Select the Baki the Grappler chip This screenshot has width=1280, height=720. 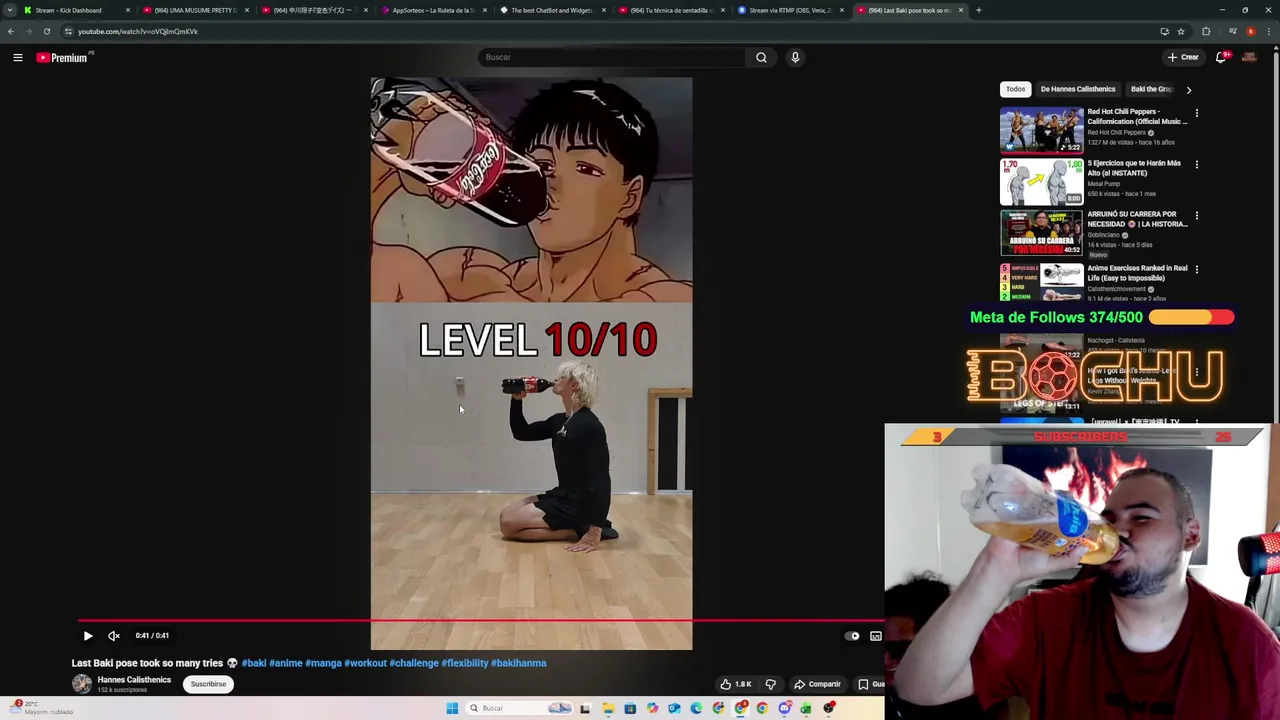[1151, 89]
